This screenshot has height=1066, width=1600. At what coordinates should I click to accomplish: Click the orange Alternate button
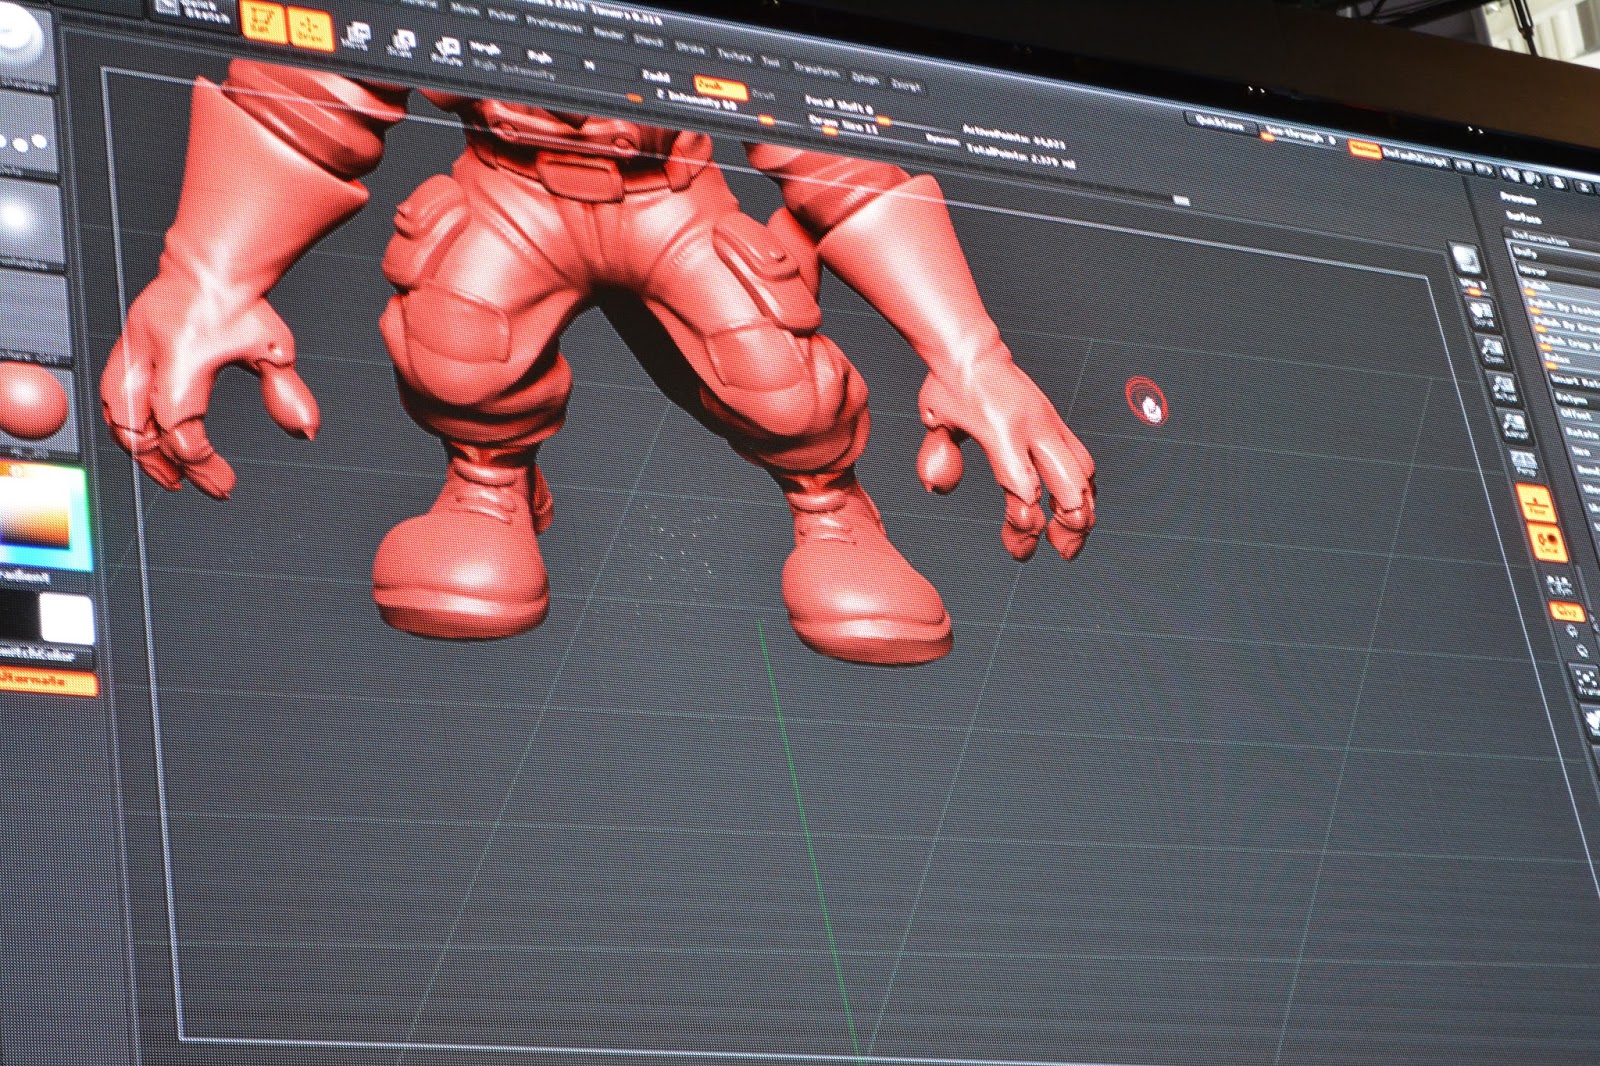pos(48,681)
